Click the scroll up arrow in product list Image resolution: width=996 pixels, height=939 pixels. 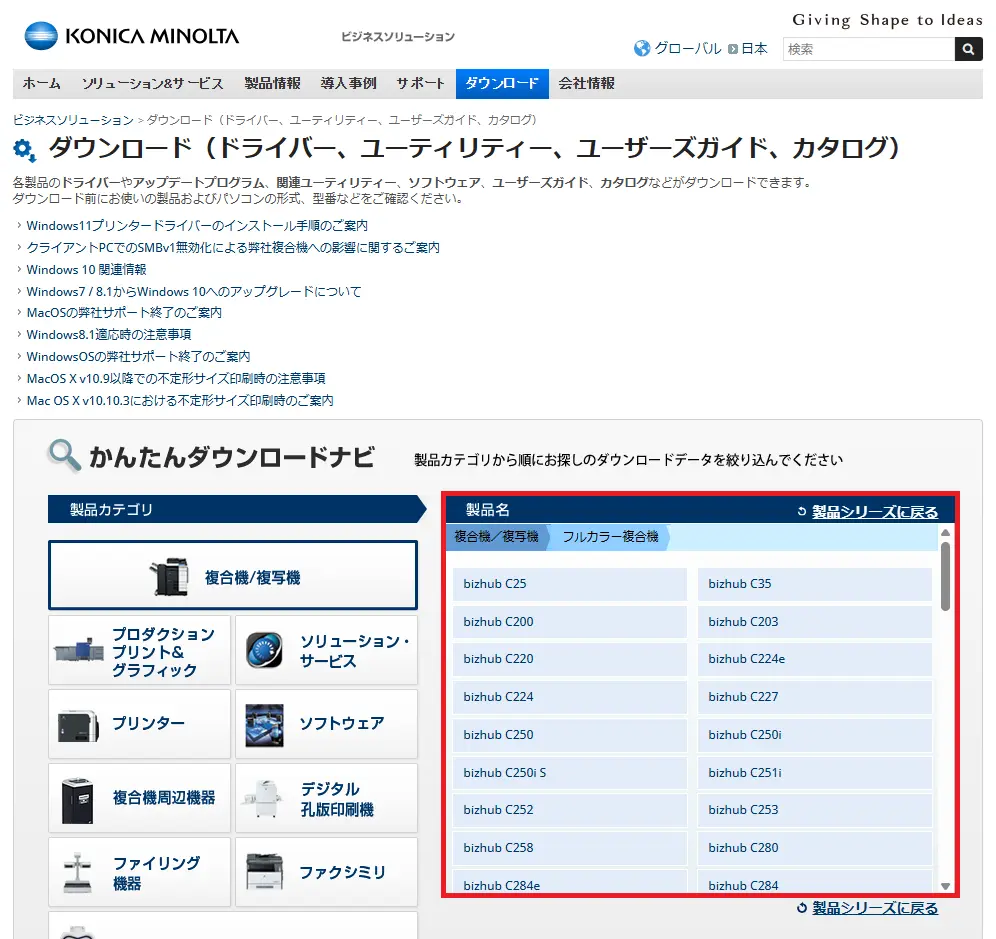[945, 533]
